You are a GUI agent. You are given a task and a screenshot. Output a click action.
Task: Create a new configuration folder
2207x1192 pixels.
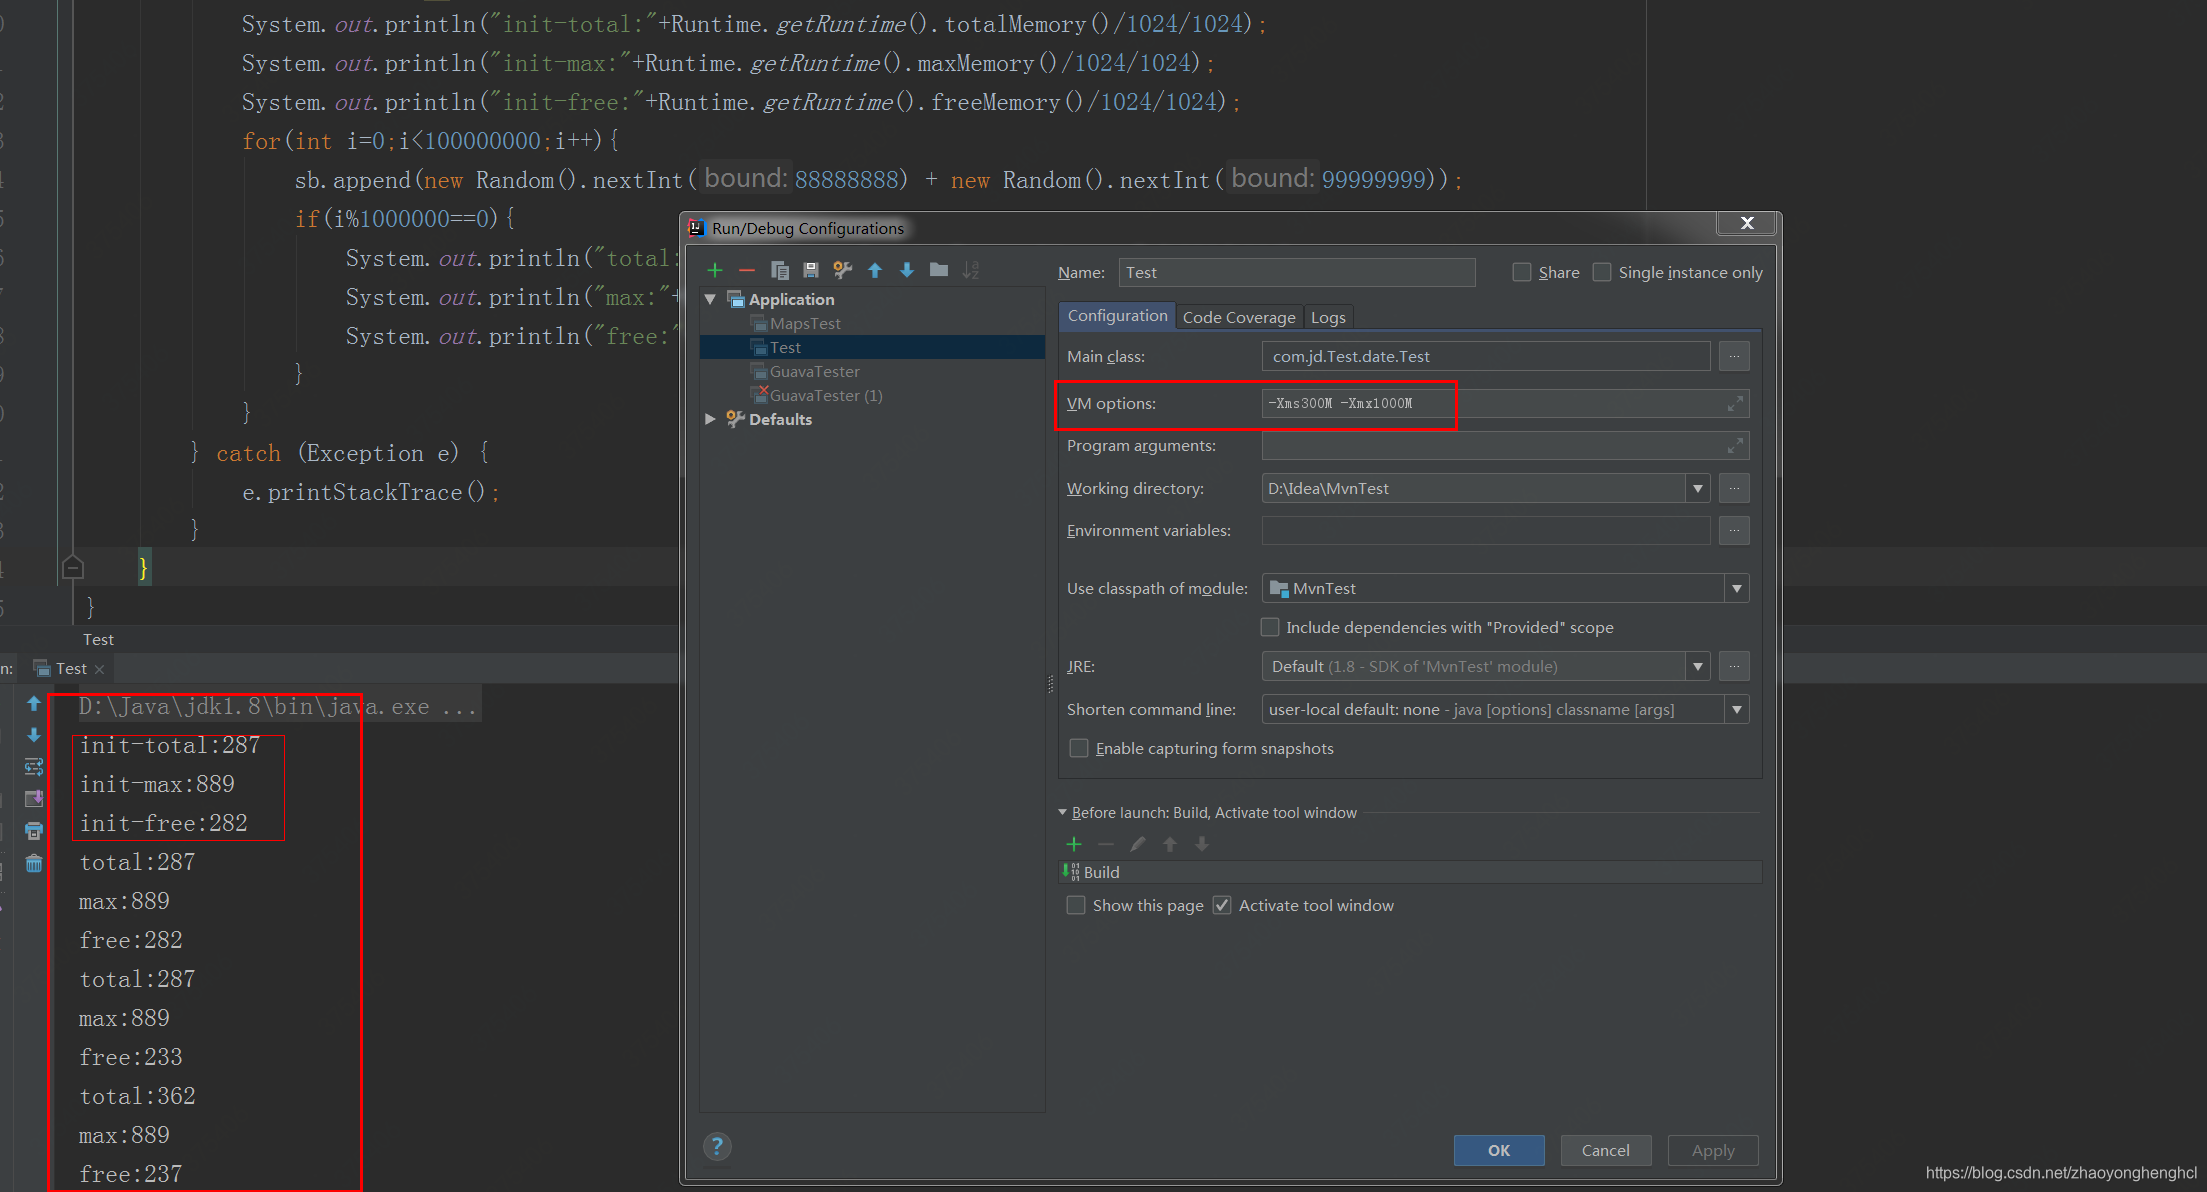(938, 270)
